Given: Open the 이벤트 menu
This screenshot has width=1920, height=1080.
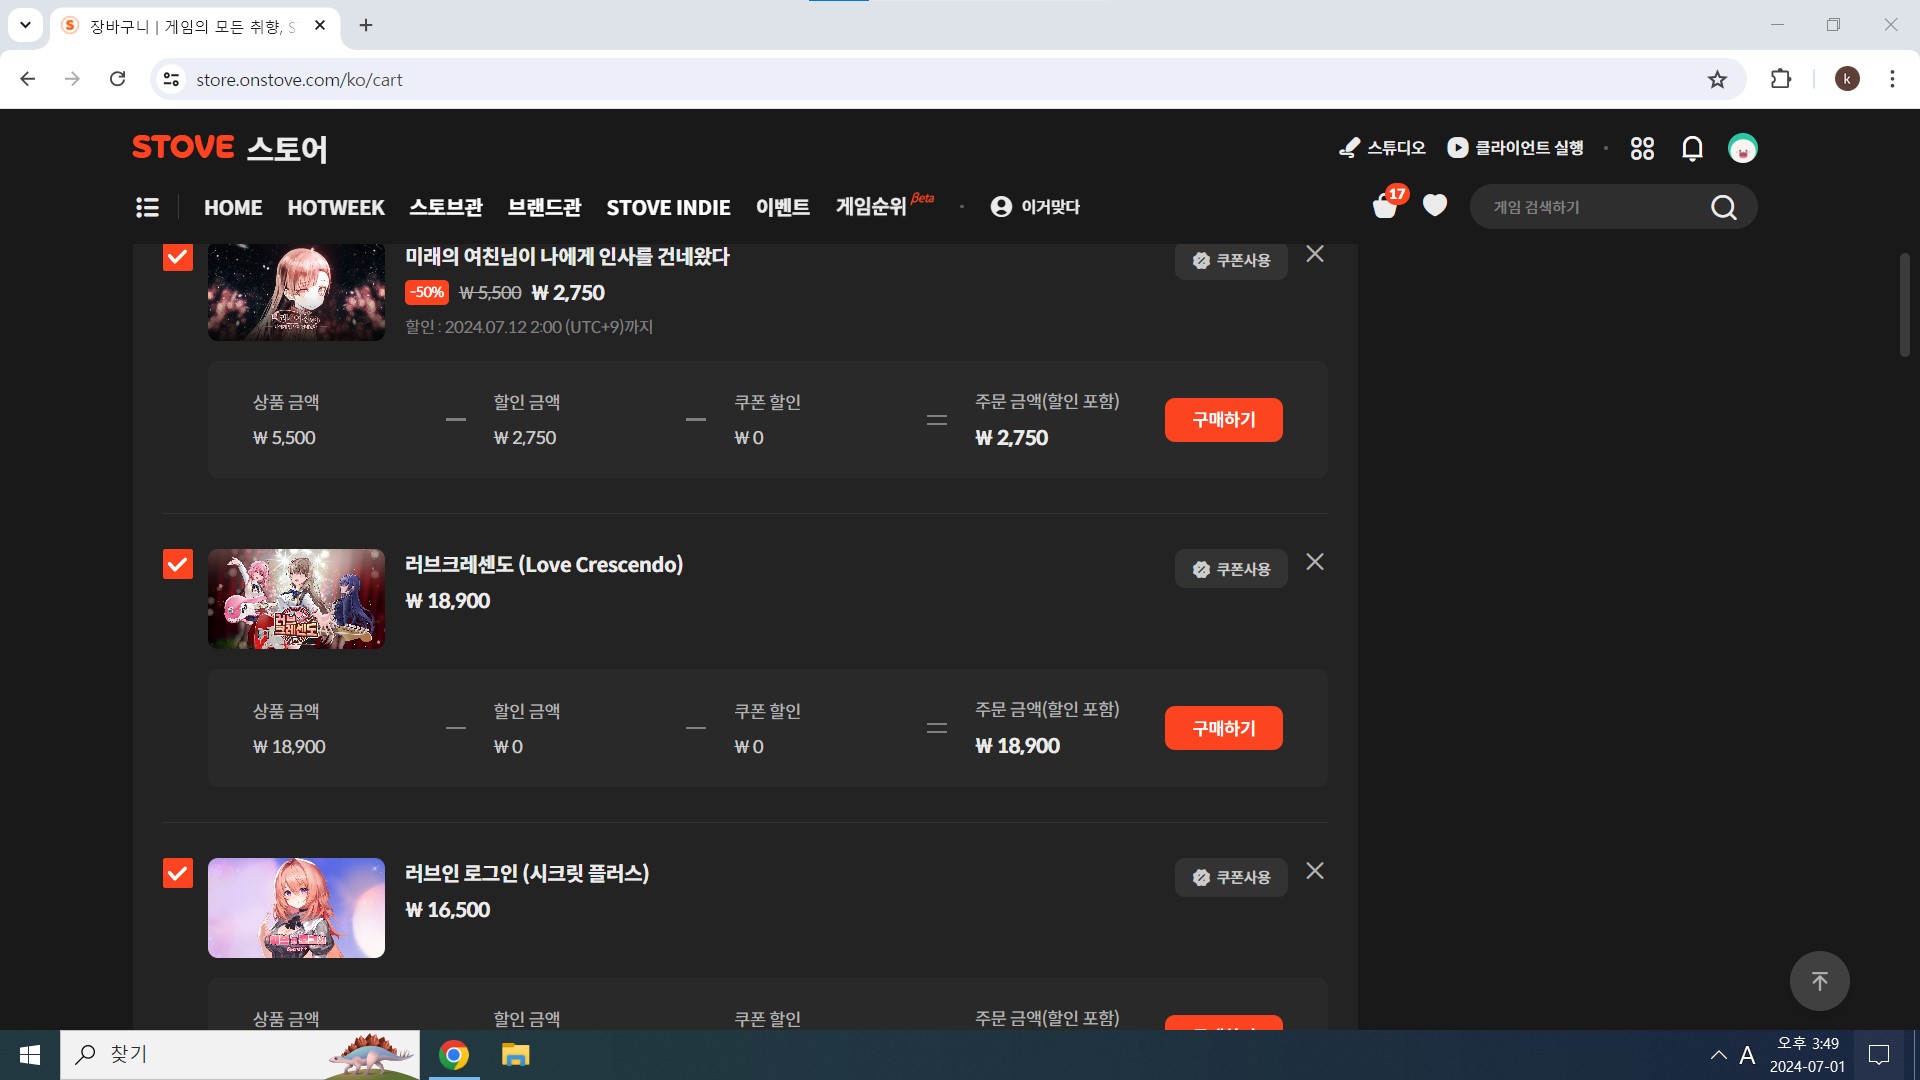Looking at the screenshot, I should point(783,207).
